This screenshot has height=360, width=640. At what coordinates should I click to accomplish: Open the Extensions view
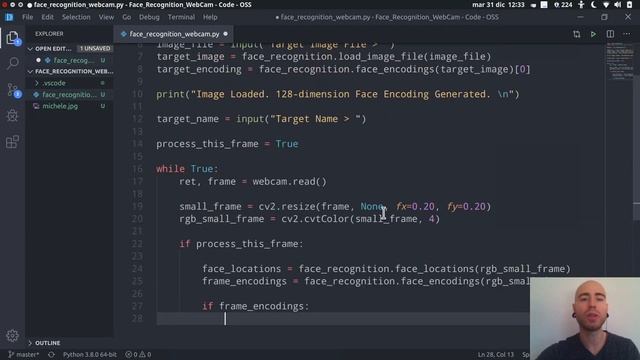12,142
